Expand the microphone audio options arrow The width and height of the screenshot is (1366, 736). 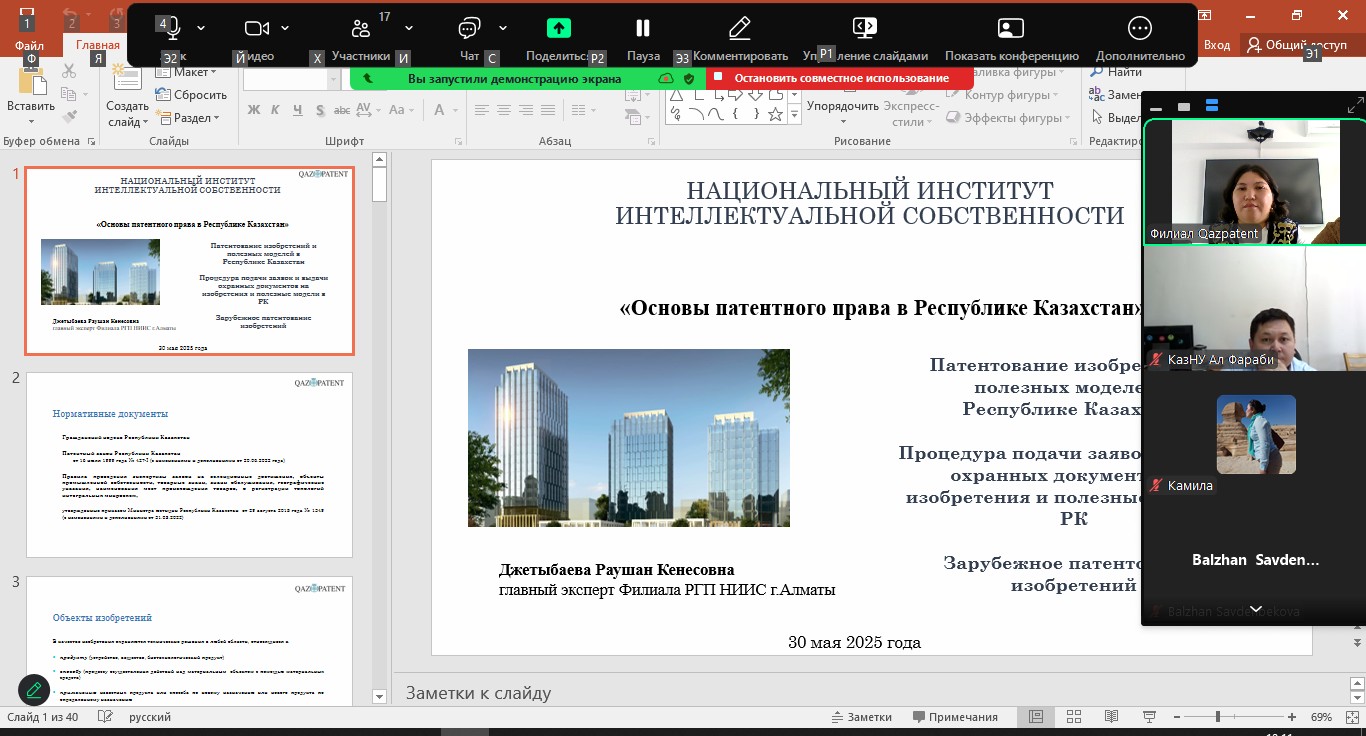pyautogui.click(x=201, y=28)
